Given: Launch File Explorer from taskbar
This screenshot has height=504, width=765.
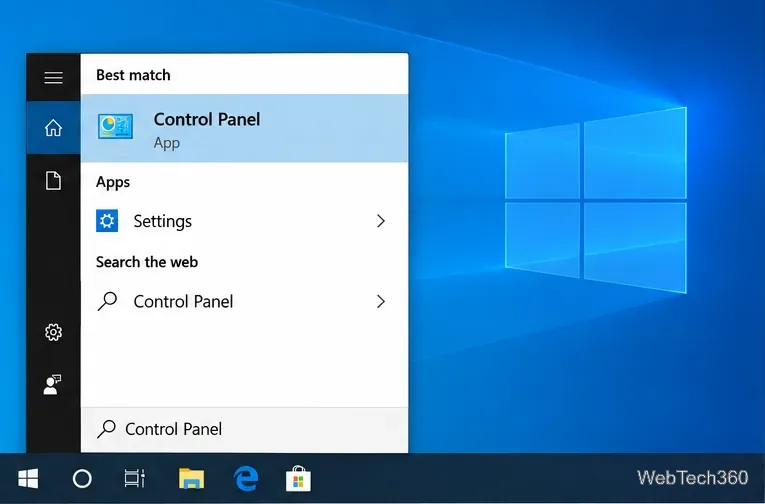Looking at the screenshot, I should click(x=191, y=479).
